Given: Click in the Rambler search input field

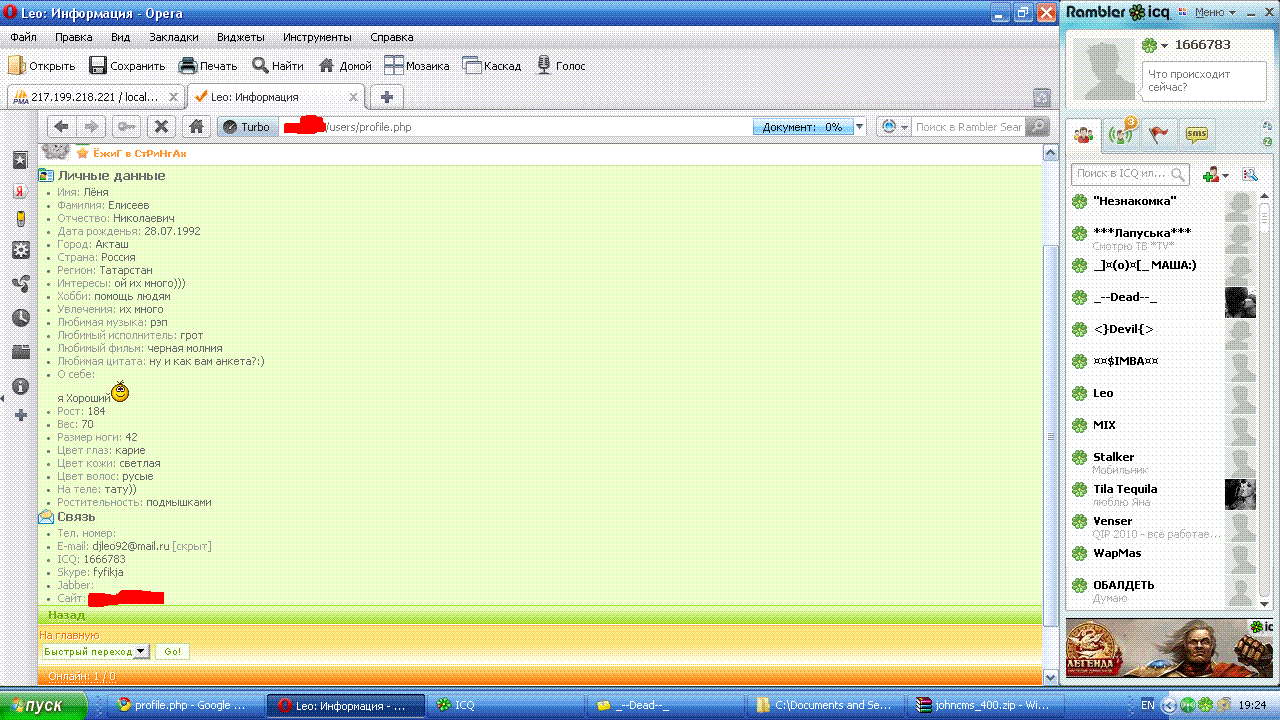Looking at the screenshot, I should click(968, 127).
